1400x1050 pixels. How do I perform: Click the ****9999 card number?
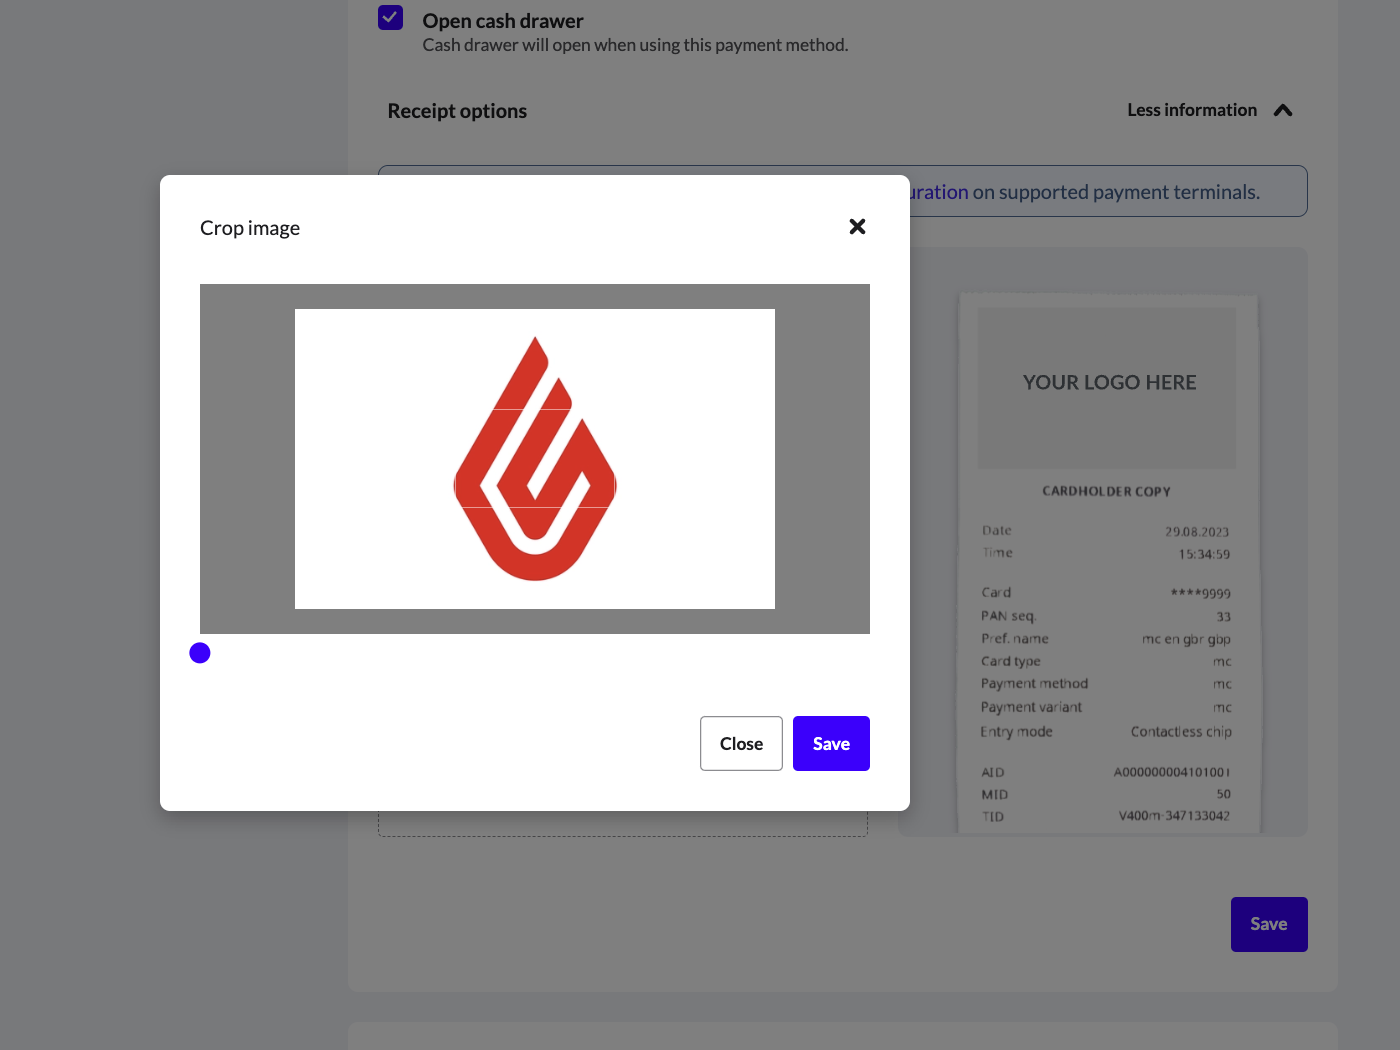1200,593
